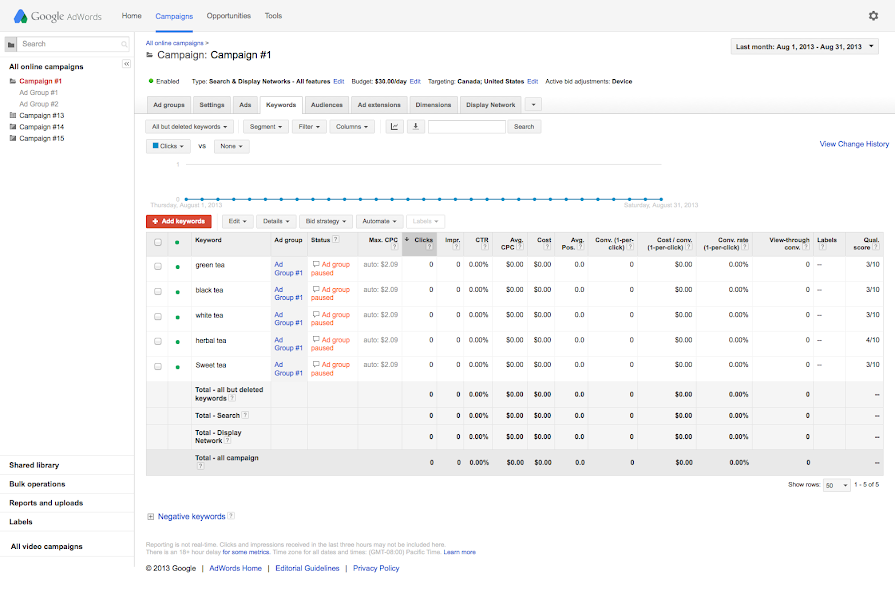Toggle the select-all checkbox in table header
895x592 pixels.
pyautogui.click(x=158, y=241)
